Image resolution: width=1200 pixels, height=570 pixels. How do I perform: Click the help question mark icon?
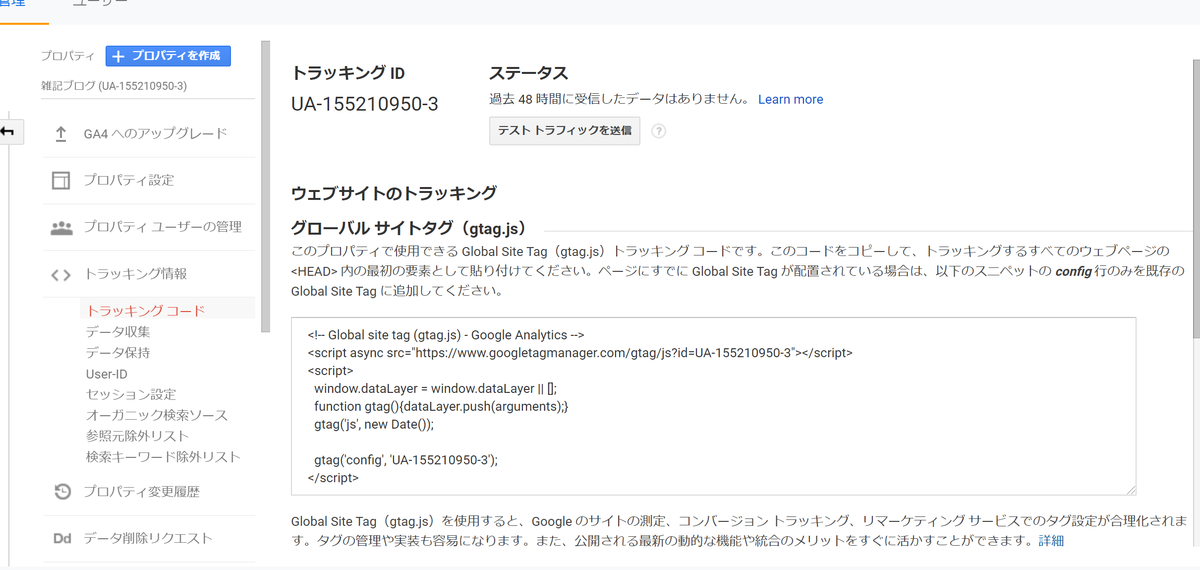(659, 131)
